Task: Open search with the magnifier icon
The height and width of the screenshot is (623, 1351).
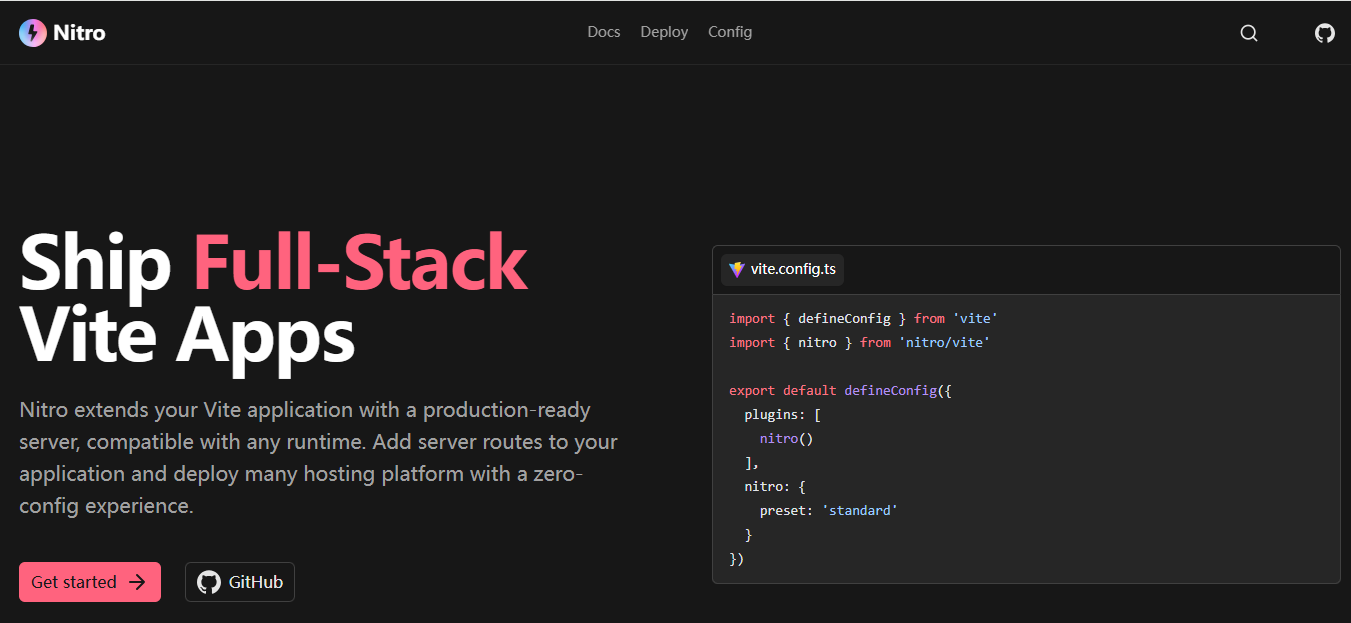Action: 1249,33
